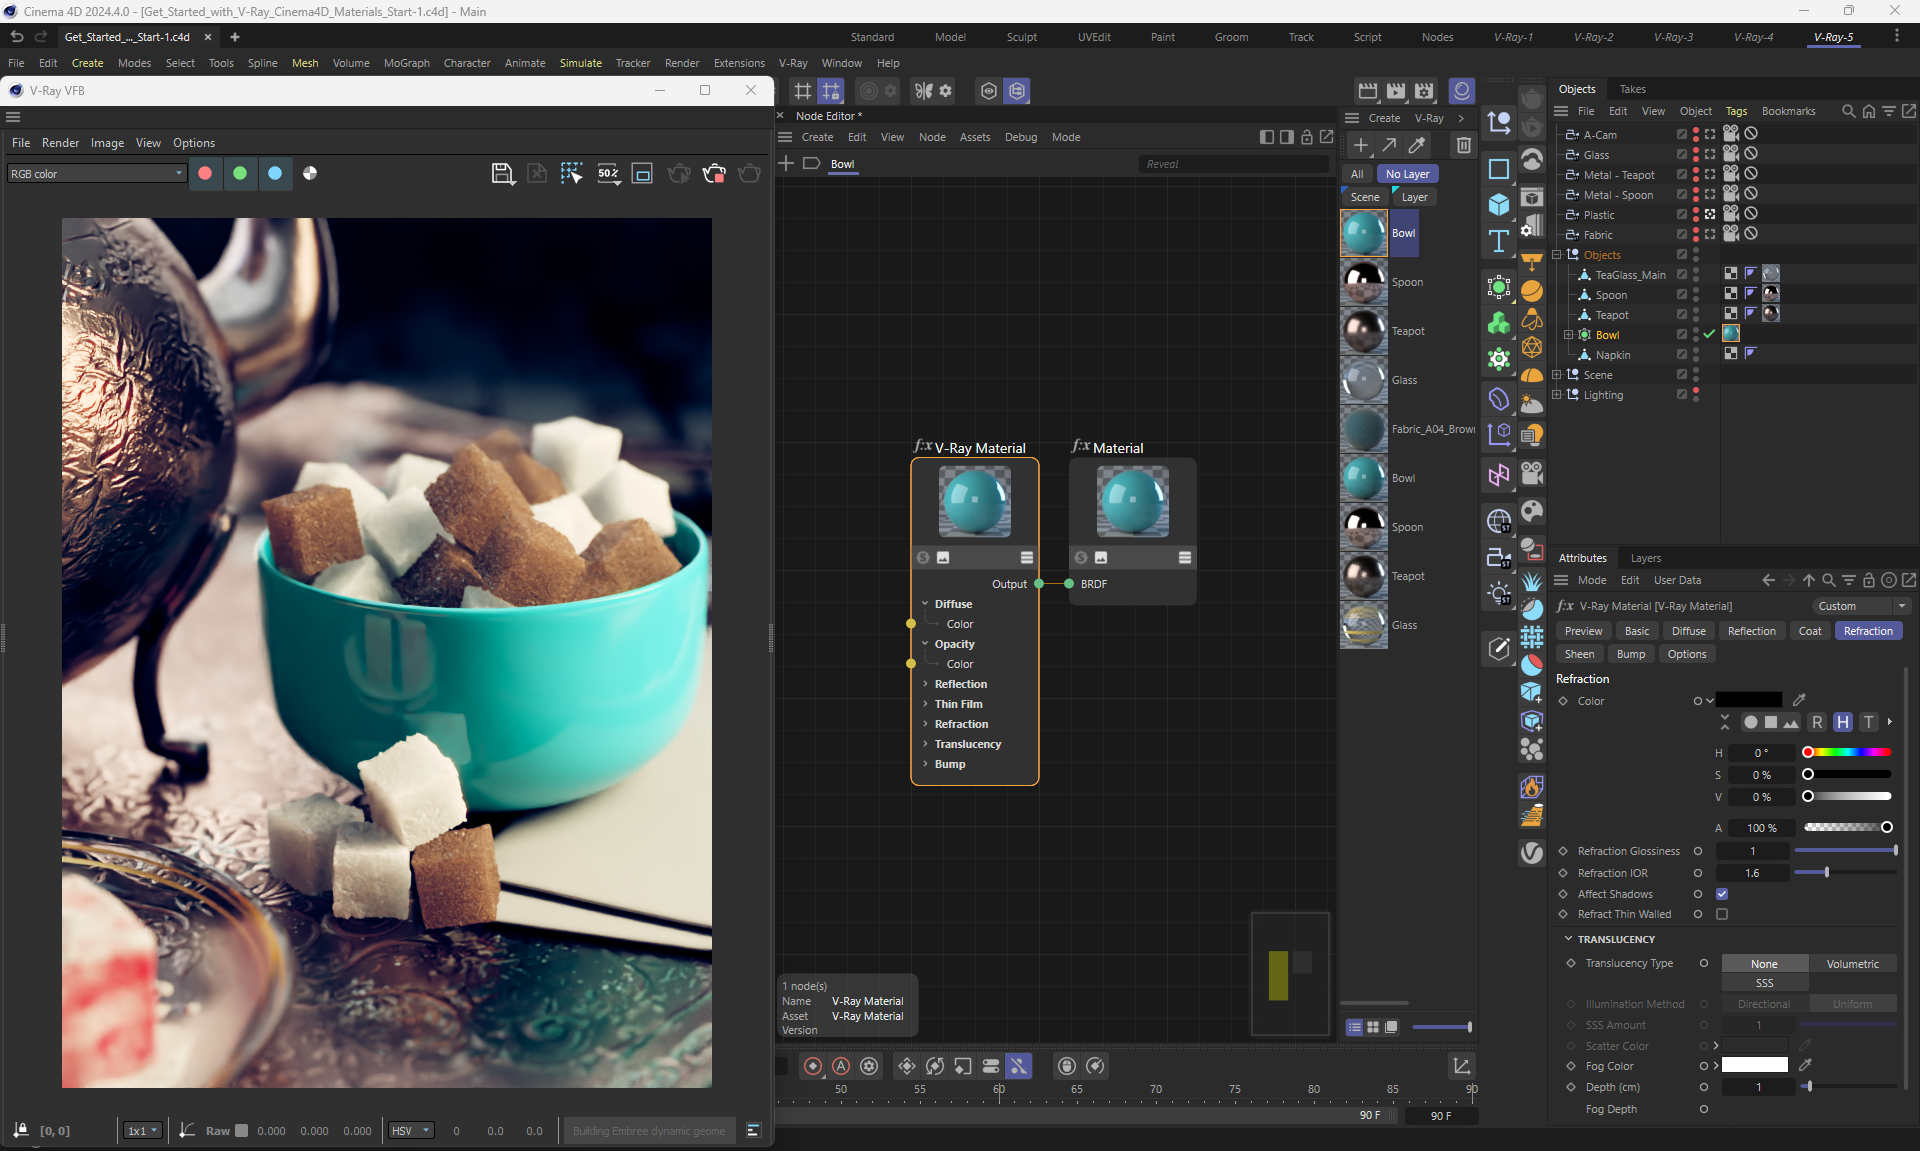Expand Reflection section in V-Ray Material node
1920x1151 pixels.
tap(926, 684)
